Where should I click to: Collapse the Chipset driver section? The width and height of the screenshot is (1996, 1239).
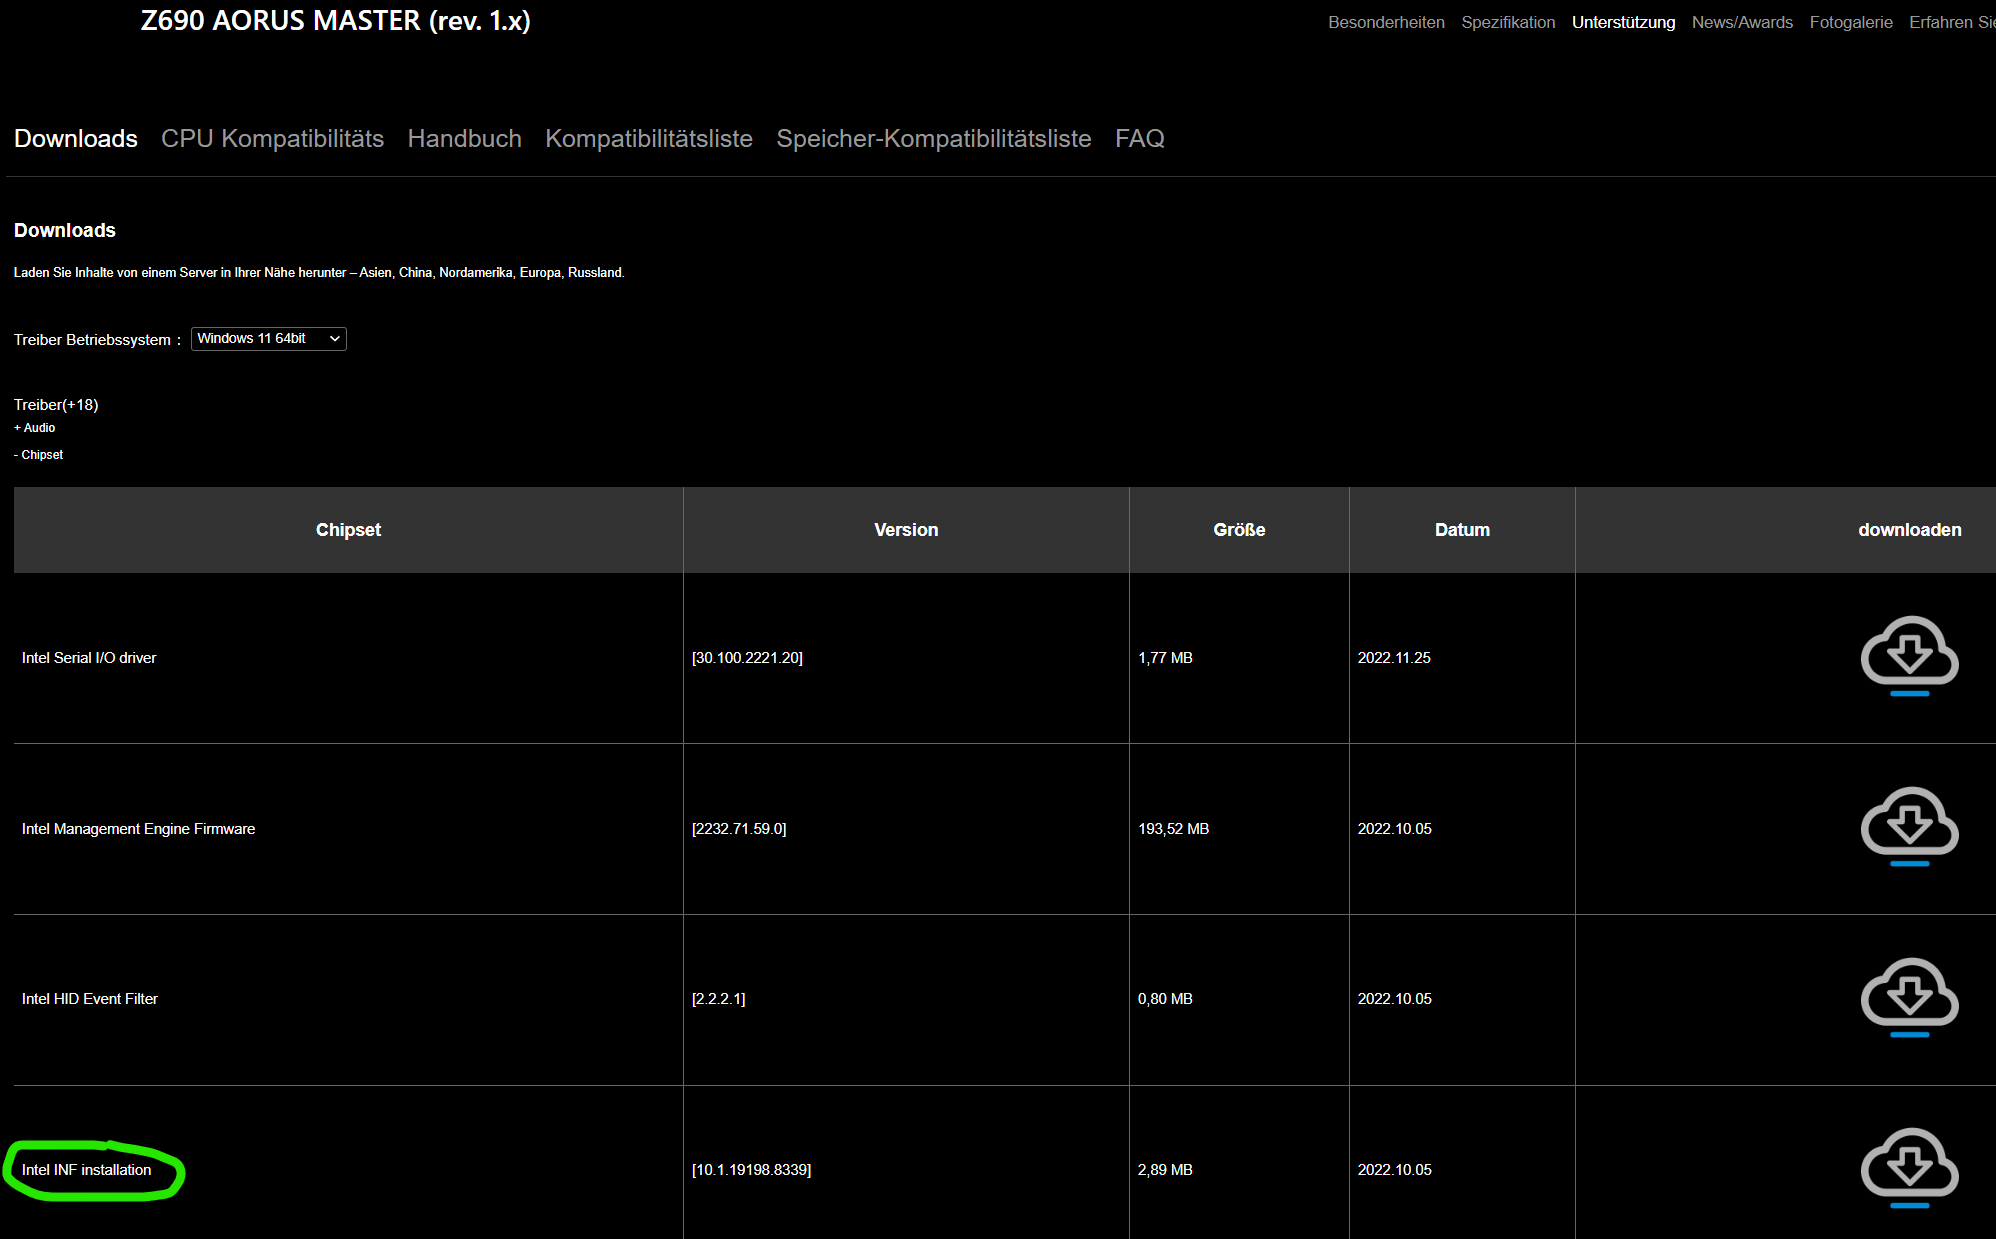38,454
